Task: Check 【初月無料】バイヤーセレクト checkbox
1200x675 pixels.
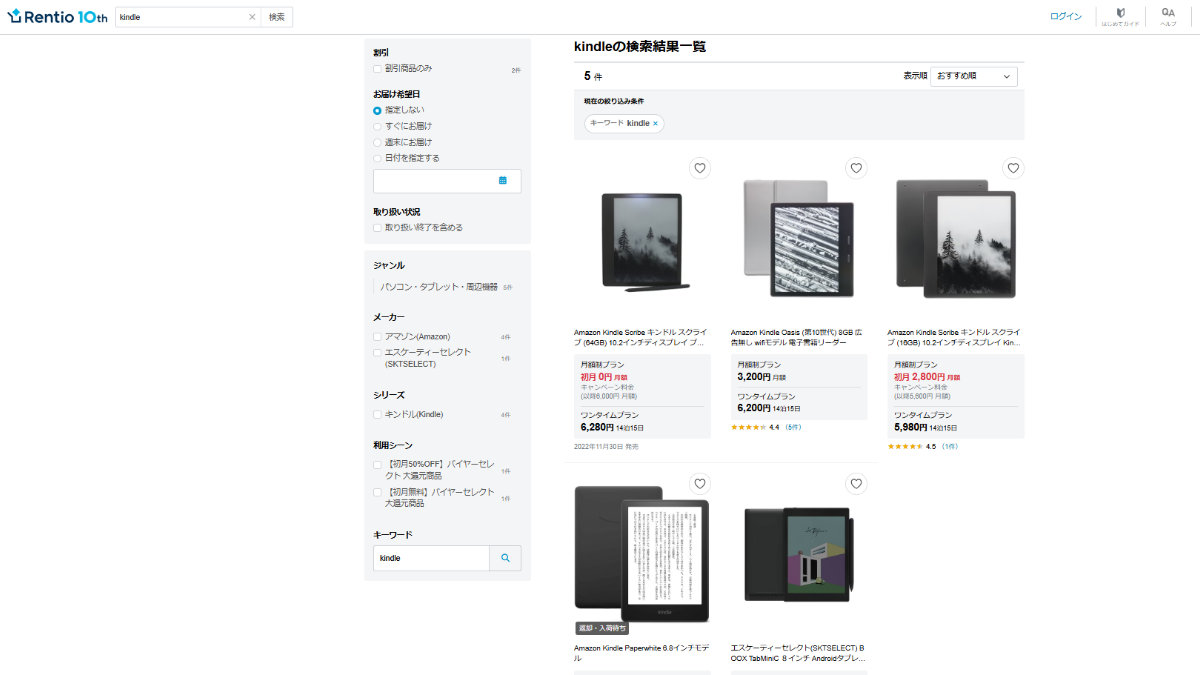Action: (x=377, y=493)
